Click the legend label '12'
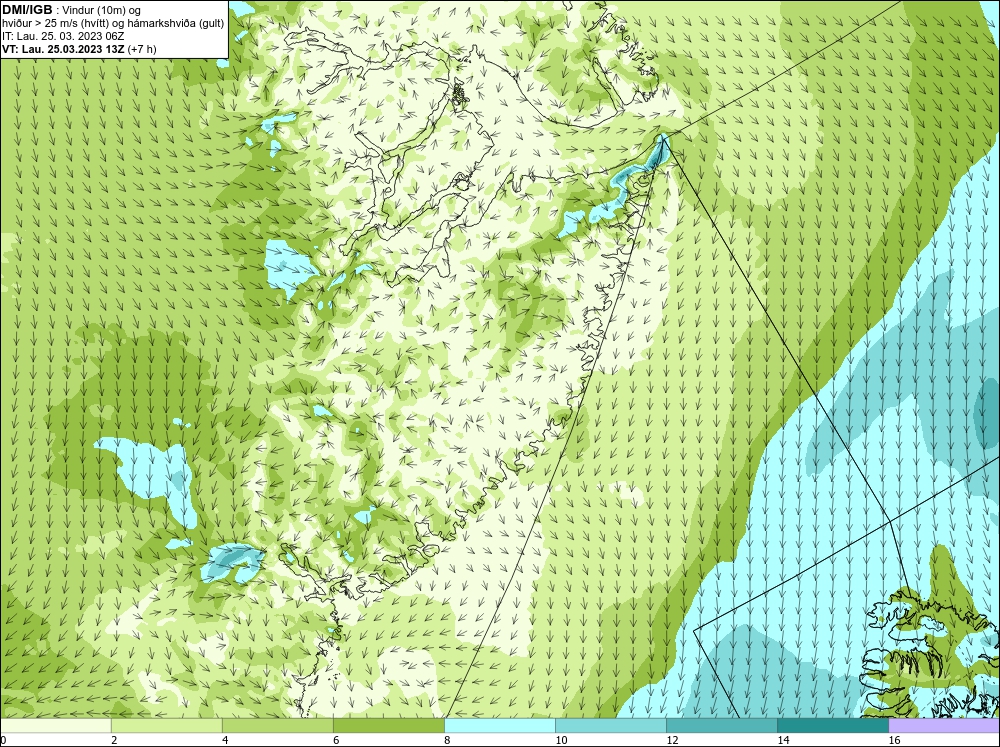This screenshot has width=1000, height=747. [672, 740]
